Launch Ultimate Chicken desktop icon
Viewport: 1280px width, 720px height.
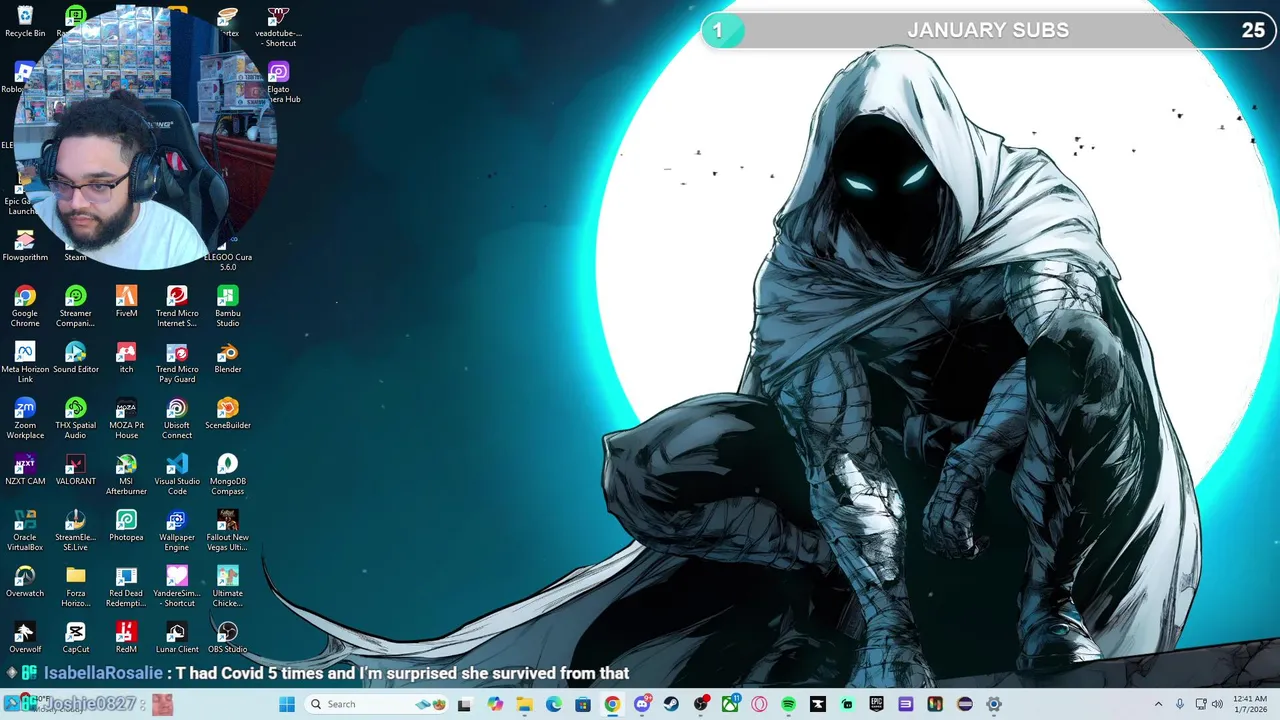pyautogui.click(x=228, y=586)
